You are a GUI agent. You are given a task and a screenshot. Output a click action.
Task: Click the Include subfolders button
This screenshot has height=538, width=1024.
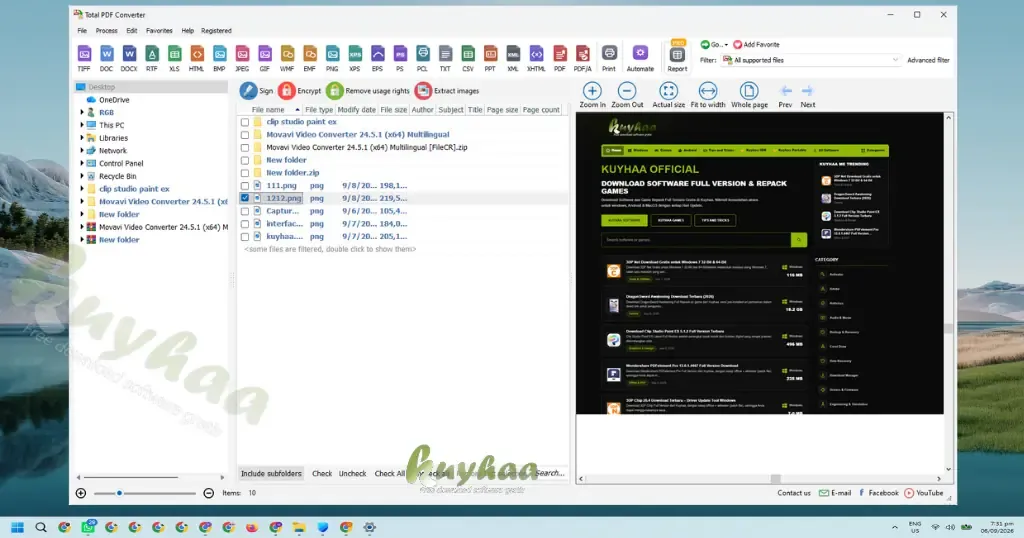tap(271, 473)
